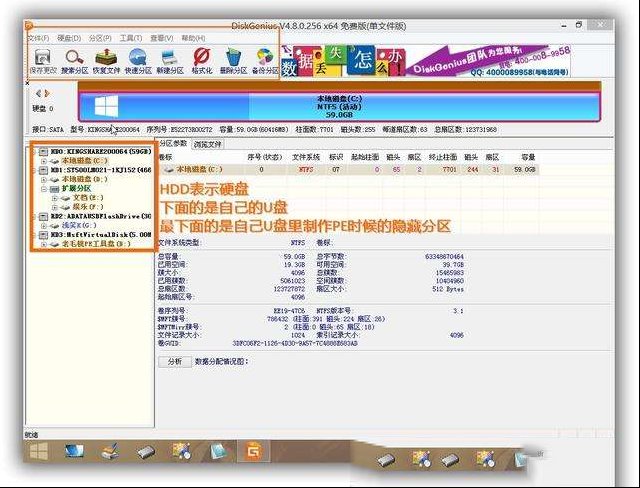Image resolution: width=640 pixels, height=488 pixels.
Task: Switch to the 浏览文件 tab
Action: pos(207,144)
